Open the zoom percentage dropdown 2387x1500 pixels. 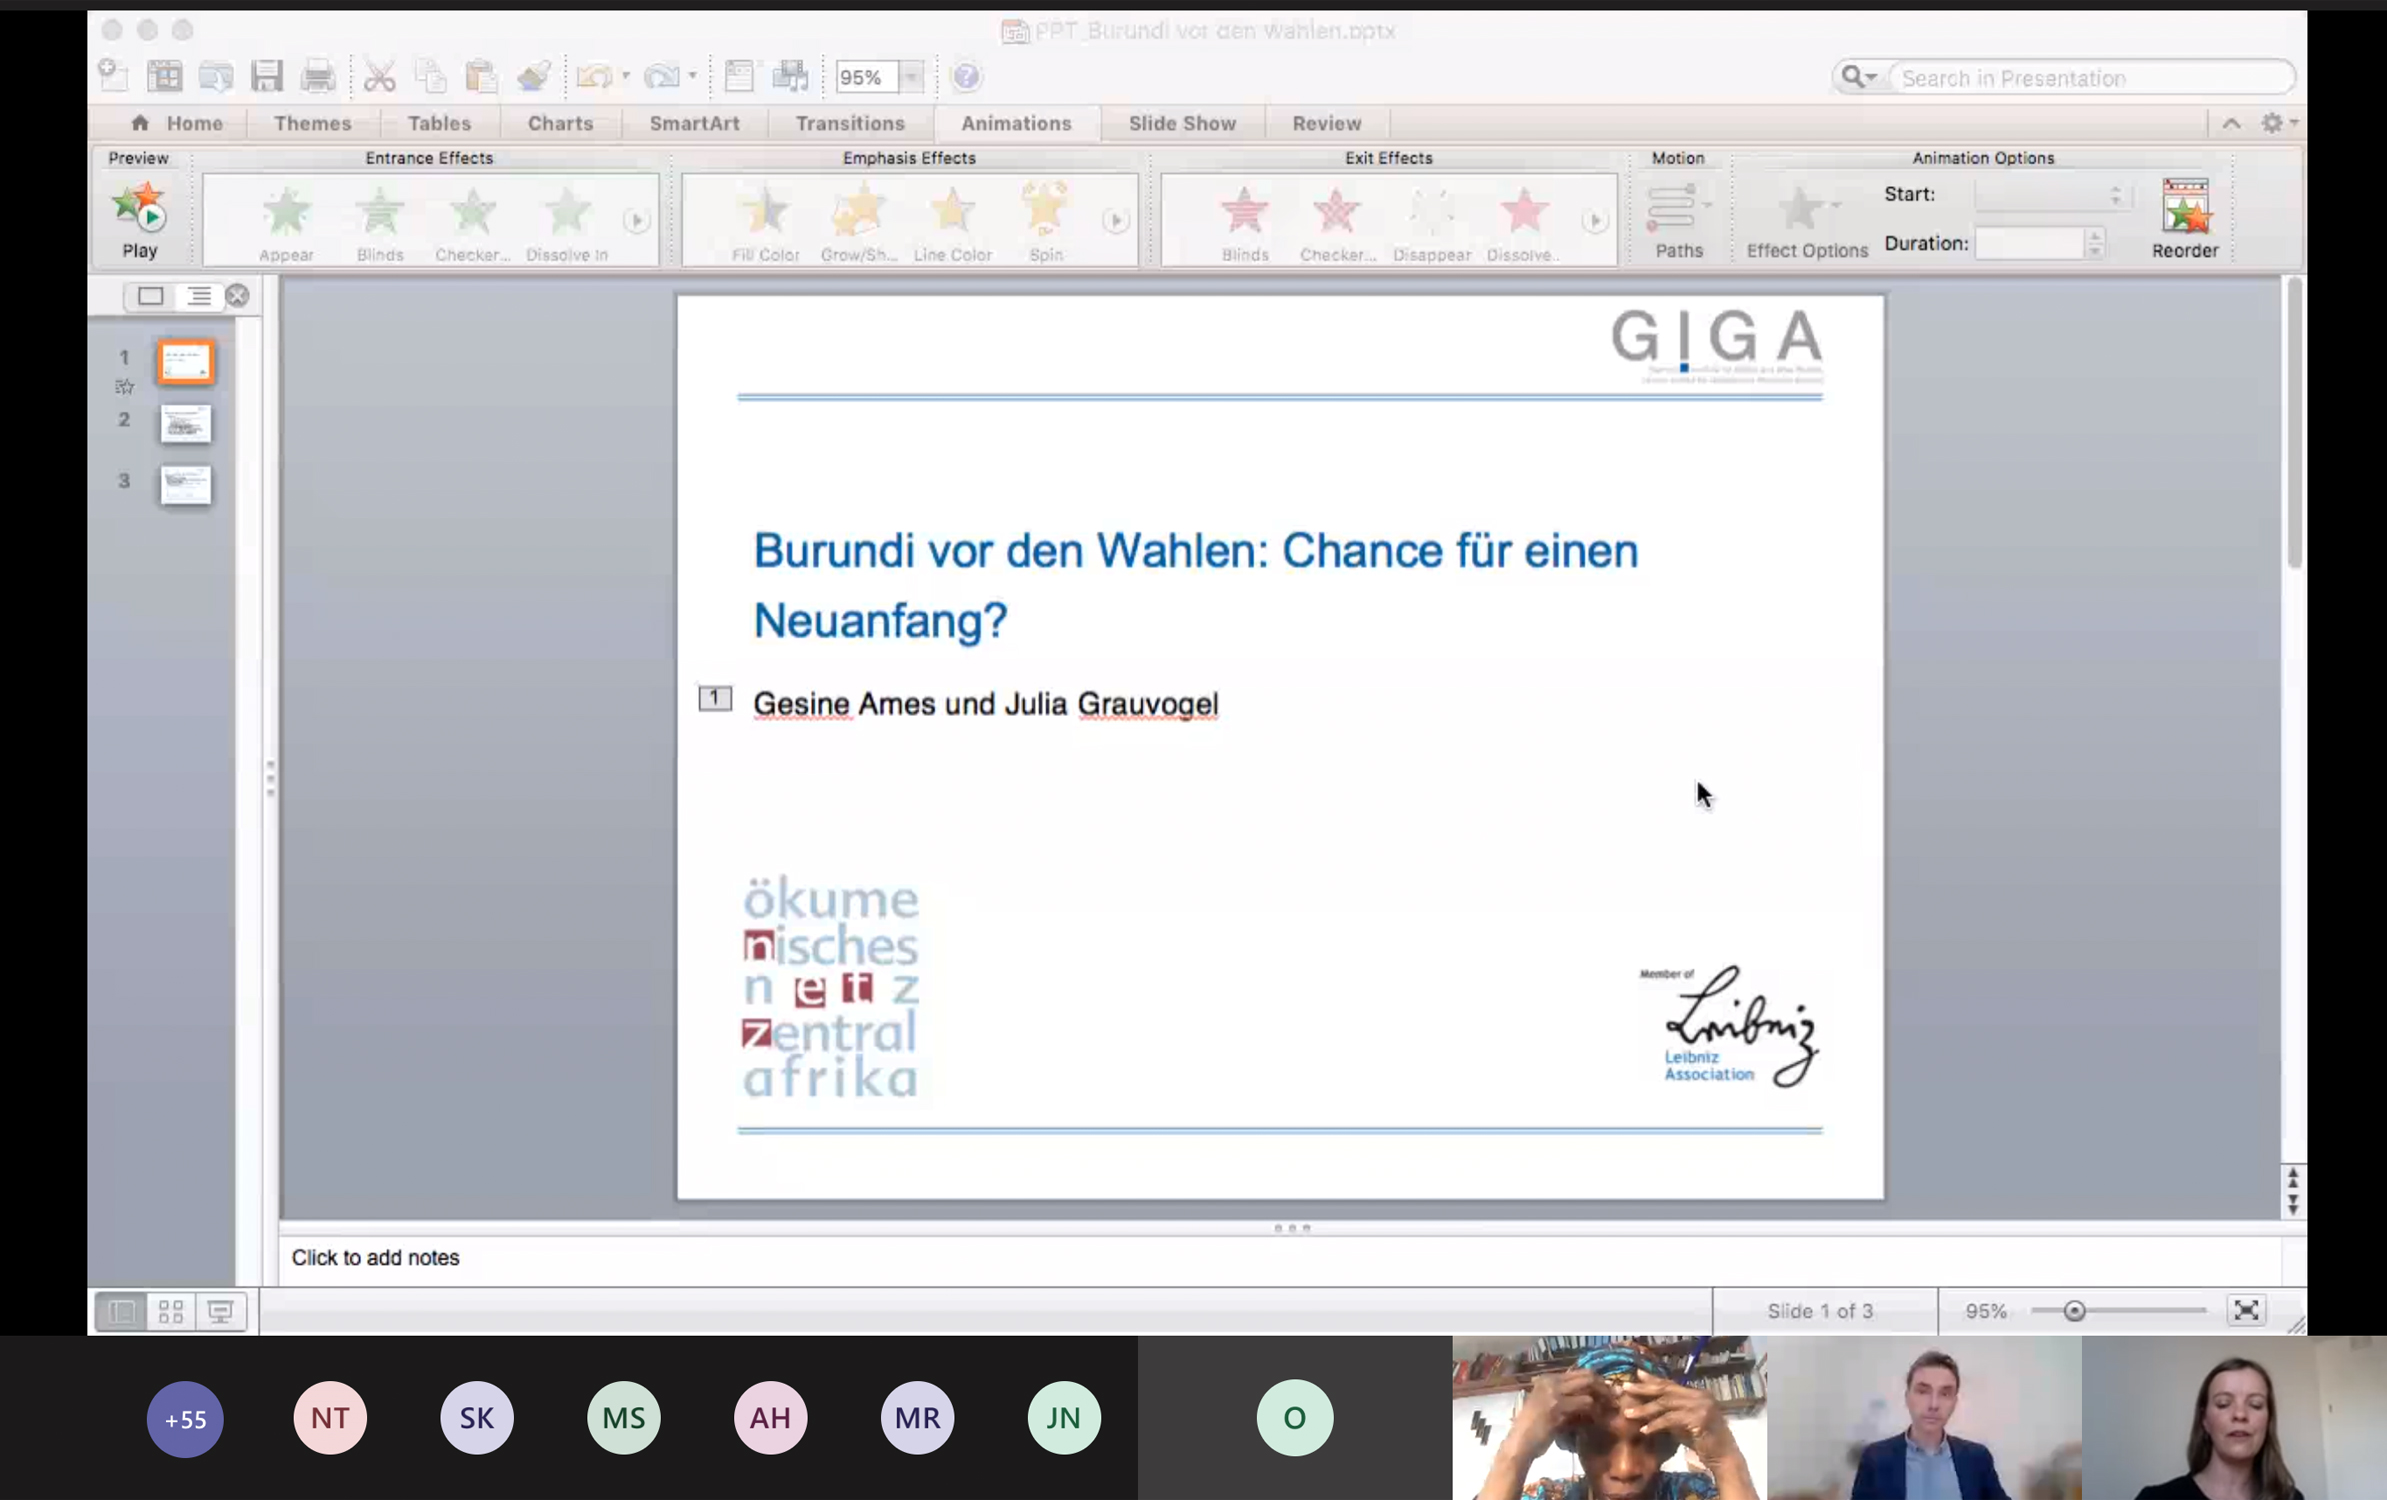(x=911, y=76)
